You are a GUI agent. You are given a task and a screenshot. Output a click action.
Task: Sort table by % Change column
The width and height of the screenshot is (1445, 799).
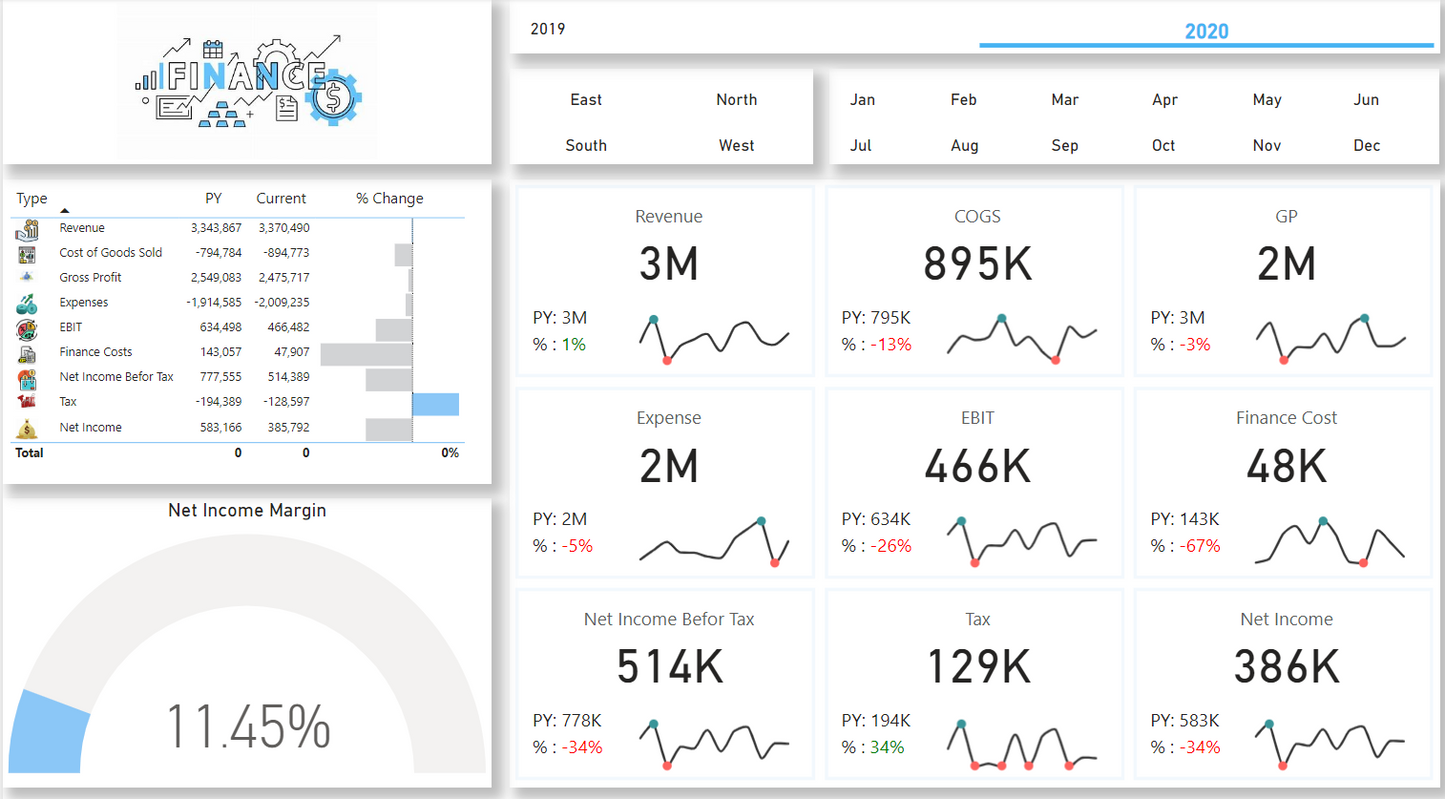pyautogui.click(x=389, y=198)
